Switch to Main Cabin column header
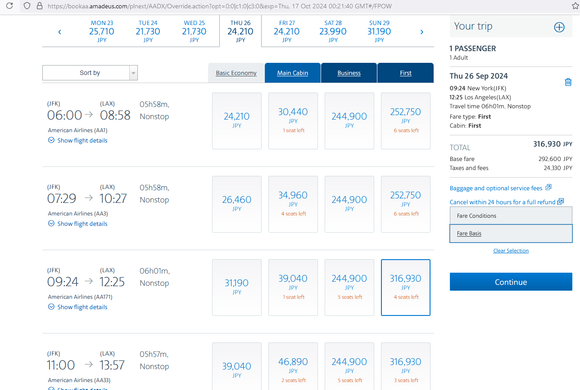This screenshot has width=580, height=390. pyautogui.click(x=293, y=73)
